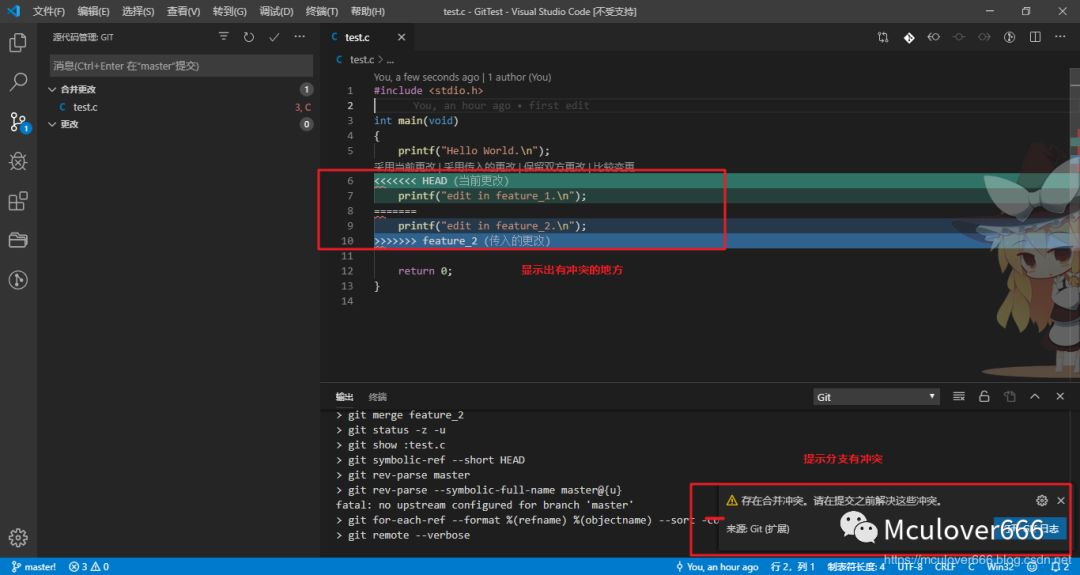Click the refresh icon in source control panel
The width and height of the screenshot is (1080, 575).
(x=249, y=37)
